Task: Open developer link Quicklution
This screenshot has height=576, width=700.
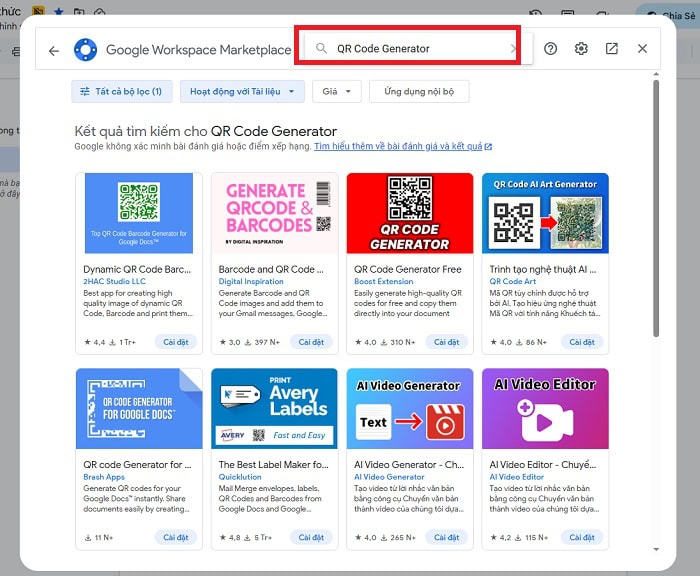Action: (x=240, y=477)
